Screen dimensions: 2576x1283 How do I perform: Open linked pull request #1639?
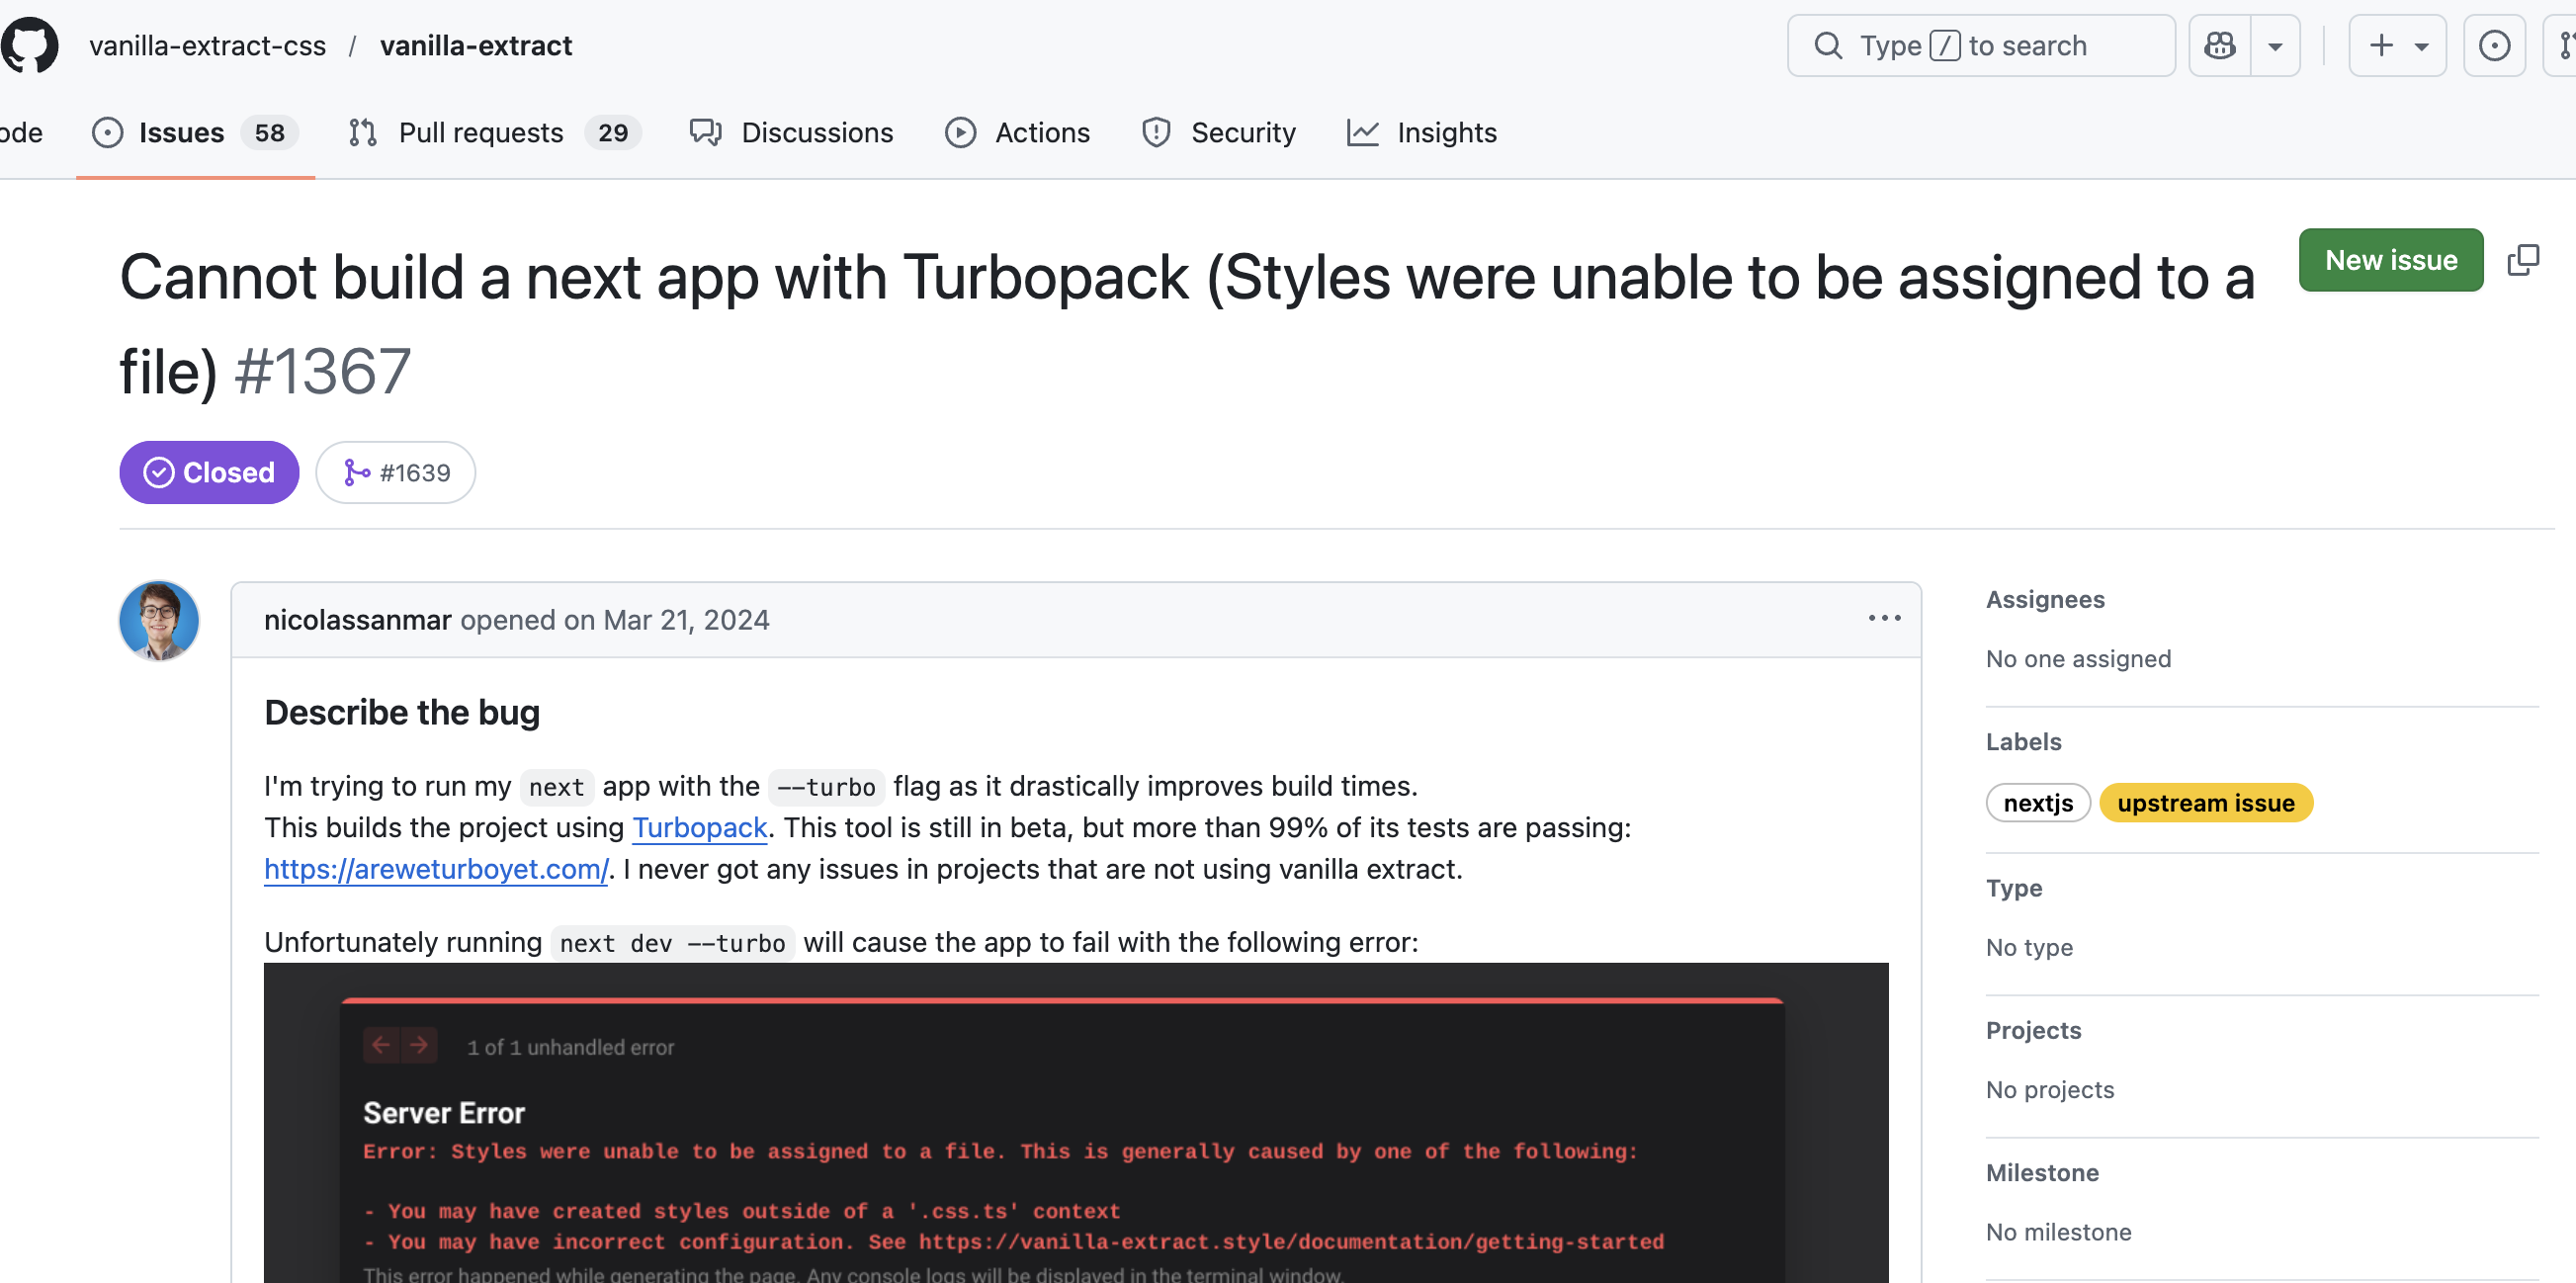(395, 472)
